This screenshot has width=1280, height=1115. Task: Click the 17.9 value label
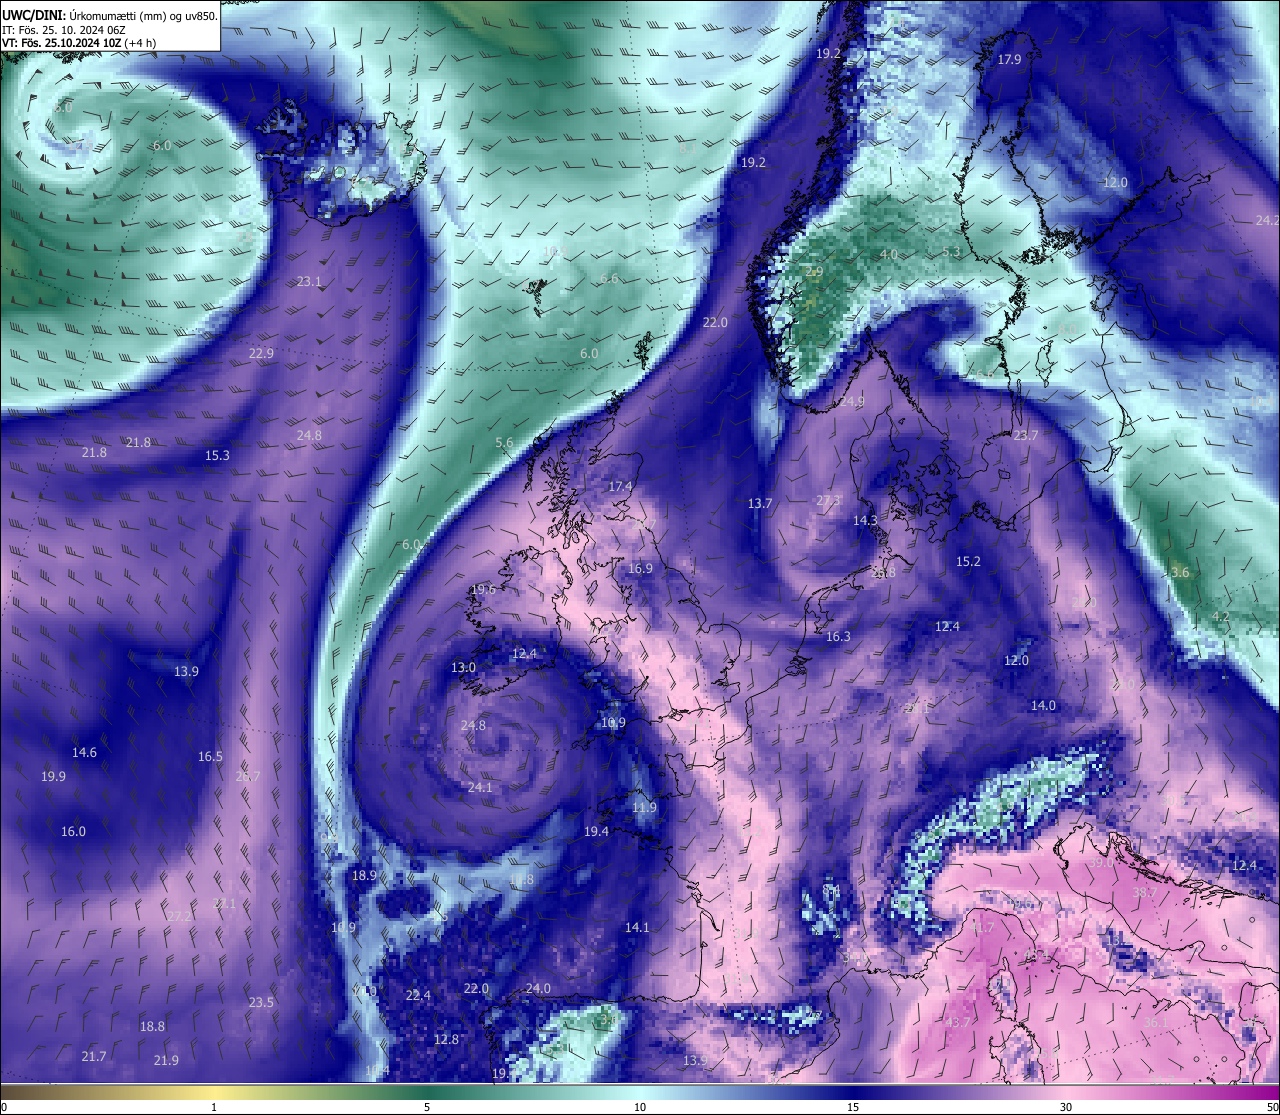[x=1009, y=59]
